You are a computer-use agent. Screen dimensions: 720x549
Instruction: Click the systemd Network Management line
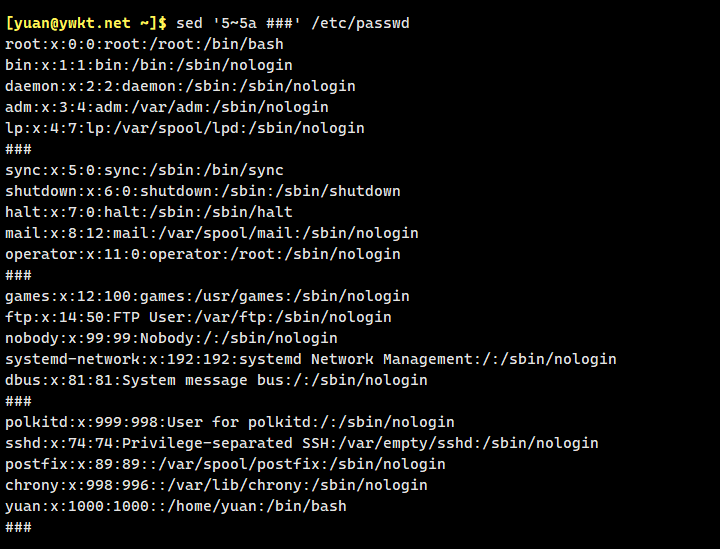click(311, 359)
